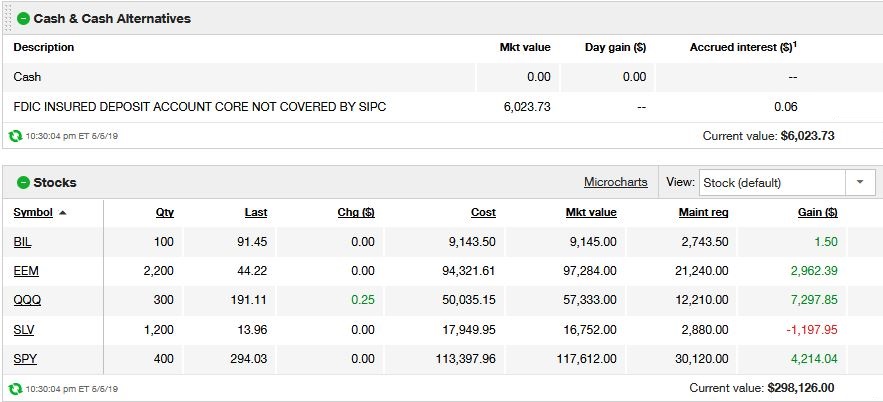The width and height of the screenshot is (883, 402).
Task: Sort stocks by Last price header
Action: pyautogui.click(x=255, y=212)
